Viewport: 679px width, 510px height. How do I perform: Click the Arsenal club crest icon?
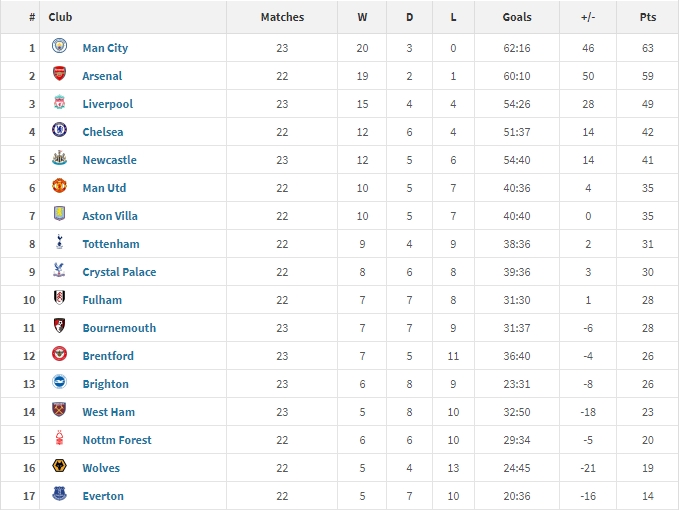point(59,75)
